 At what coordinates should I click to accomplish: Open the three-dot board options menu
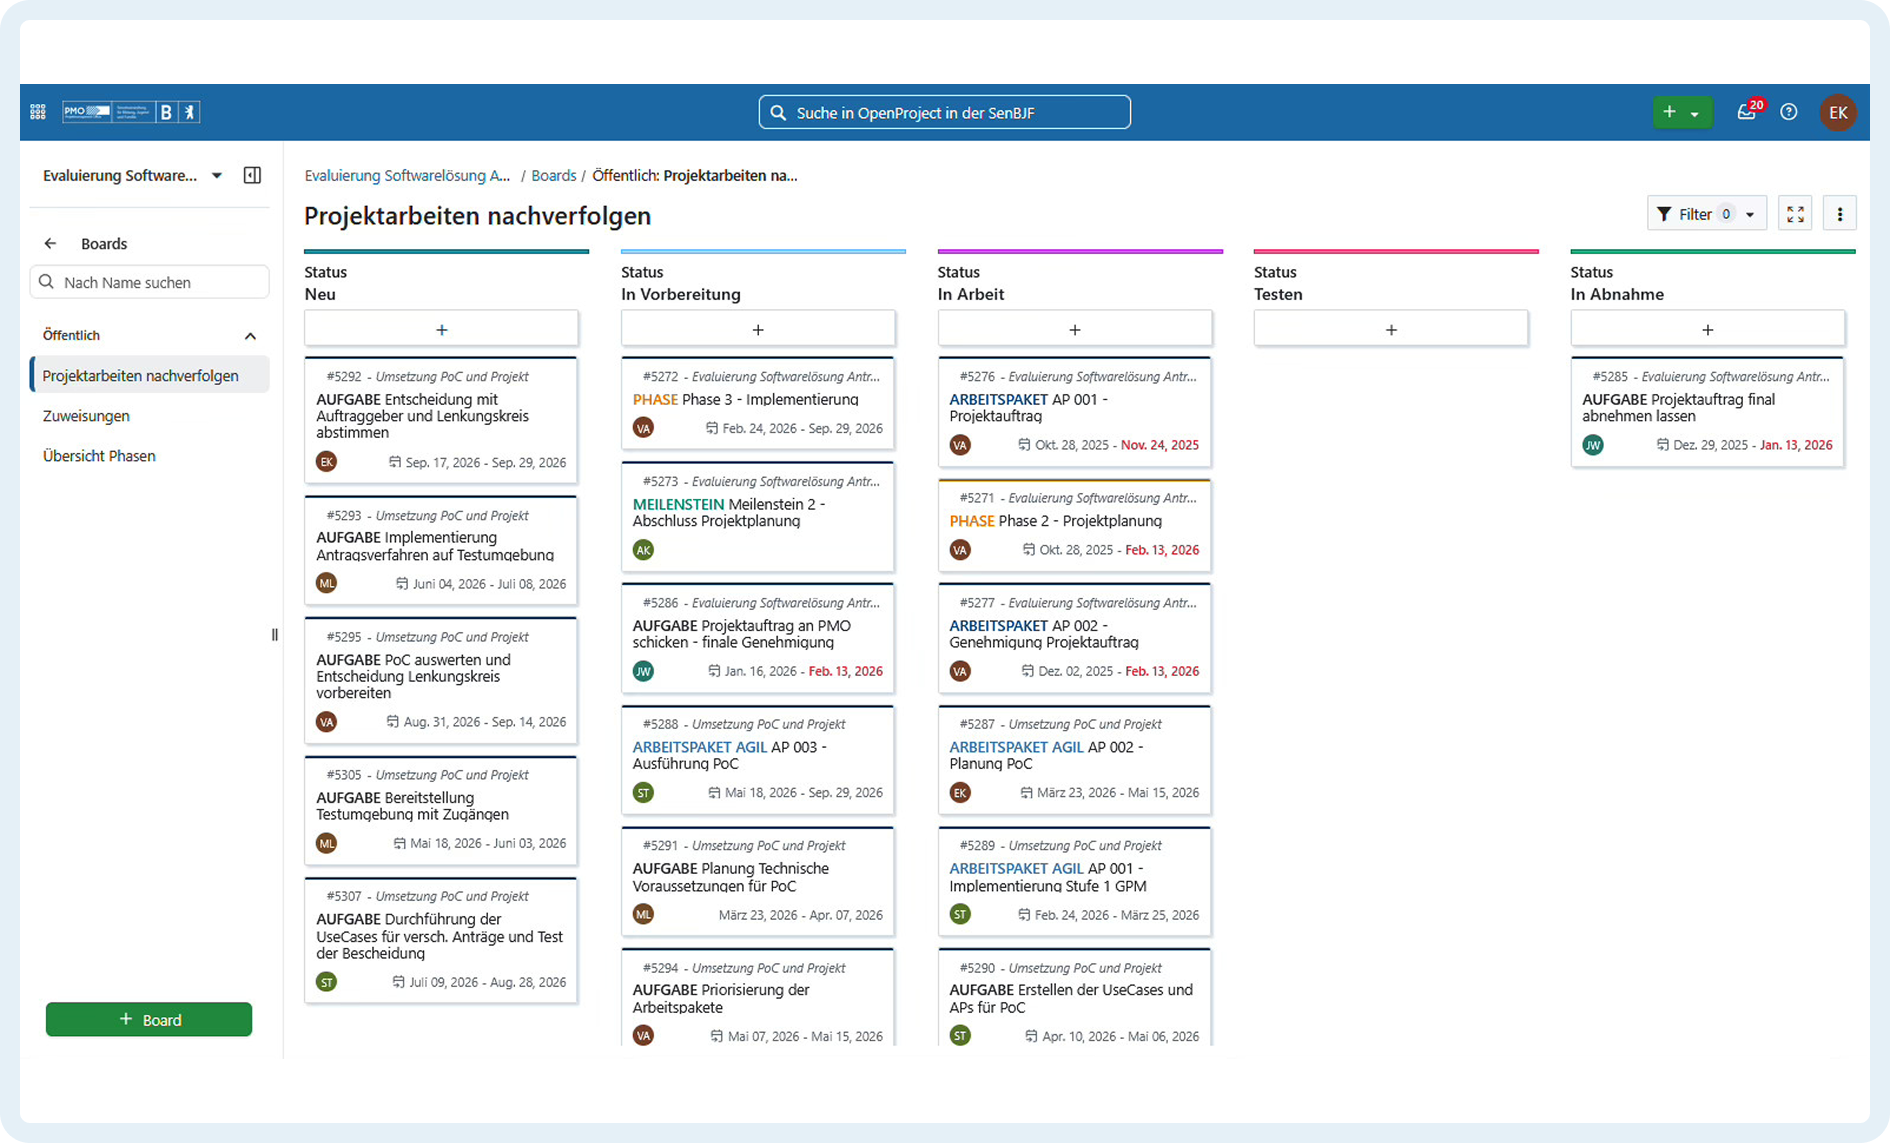1839,214
